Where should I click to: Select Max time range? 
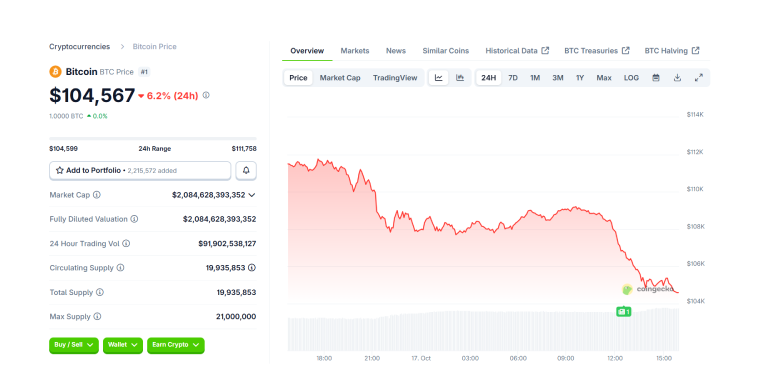point(604,78)
